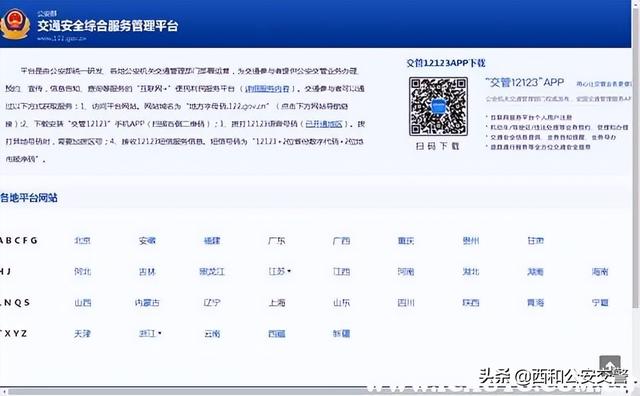Open the 贵州 platform link
Image resolution: width=640 pixels, height=396 pixels.
click(471, 240)
